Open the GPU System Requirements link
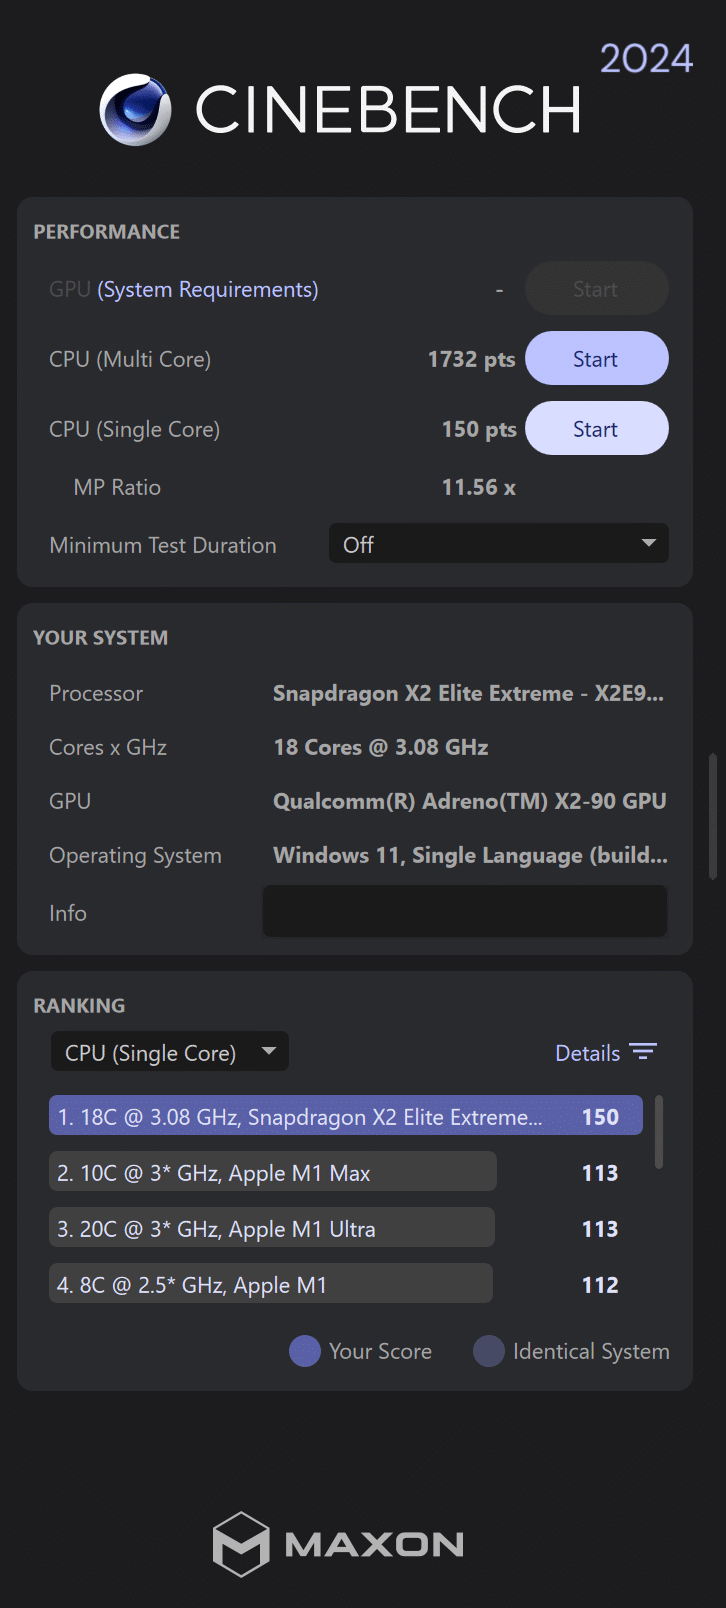Image resolution: width=726 pixels, height=1608 pixels. click(x=207, y=289)
